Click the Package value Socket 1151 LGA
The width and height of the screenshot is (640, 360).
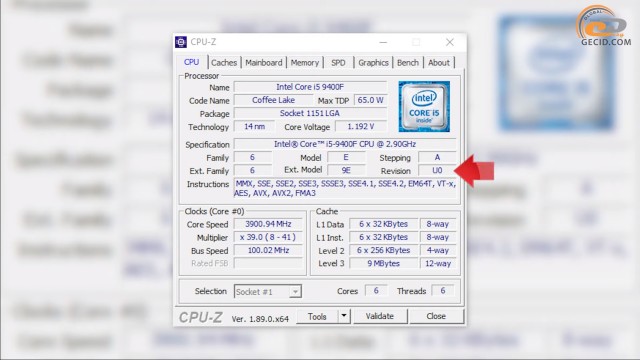point(310,113)
